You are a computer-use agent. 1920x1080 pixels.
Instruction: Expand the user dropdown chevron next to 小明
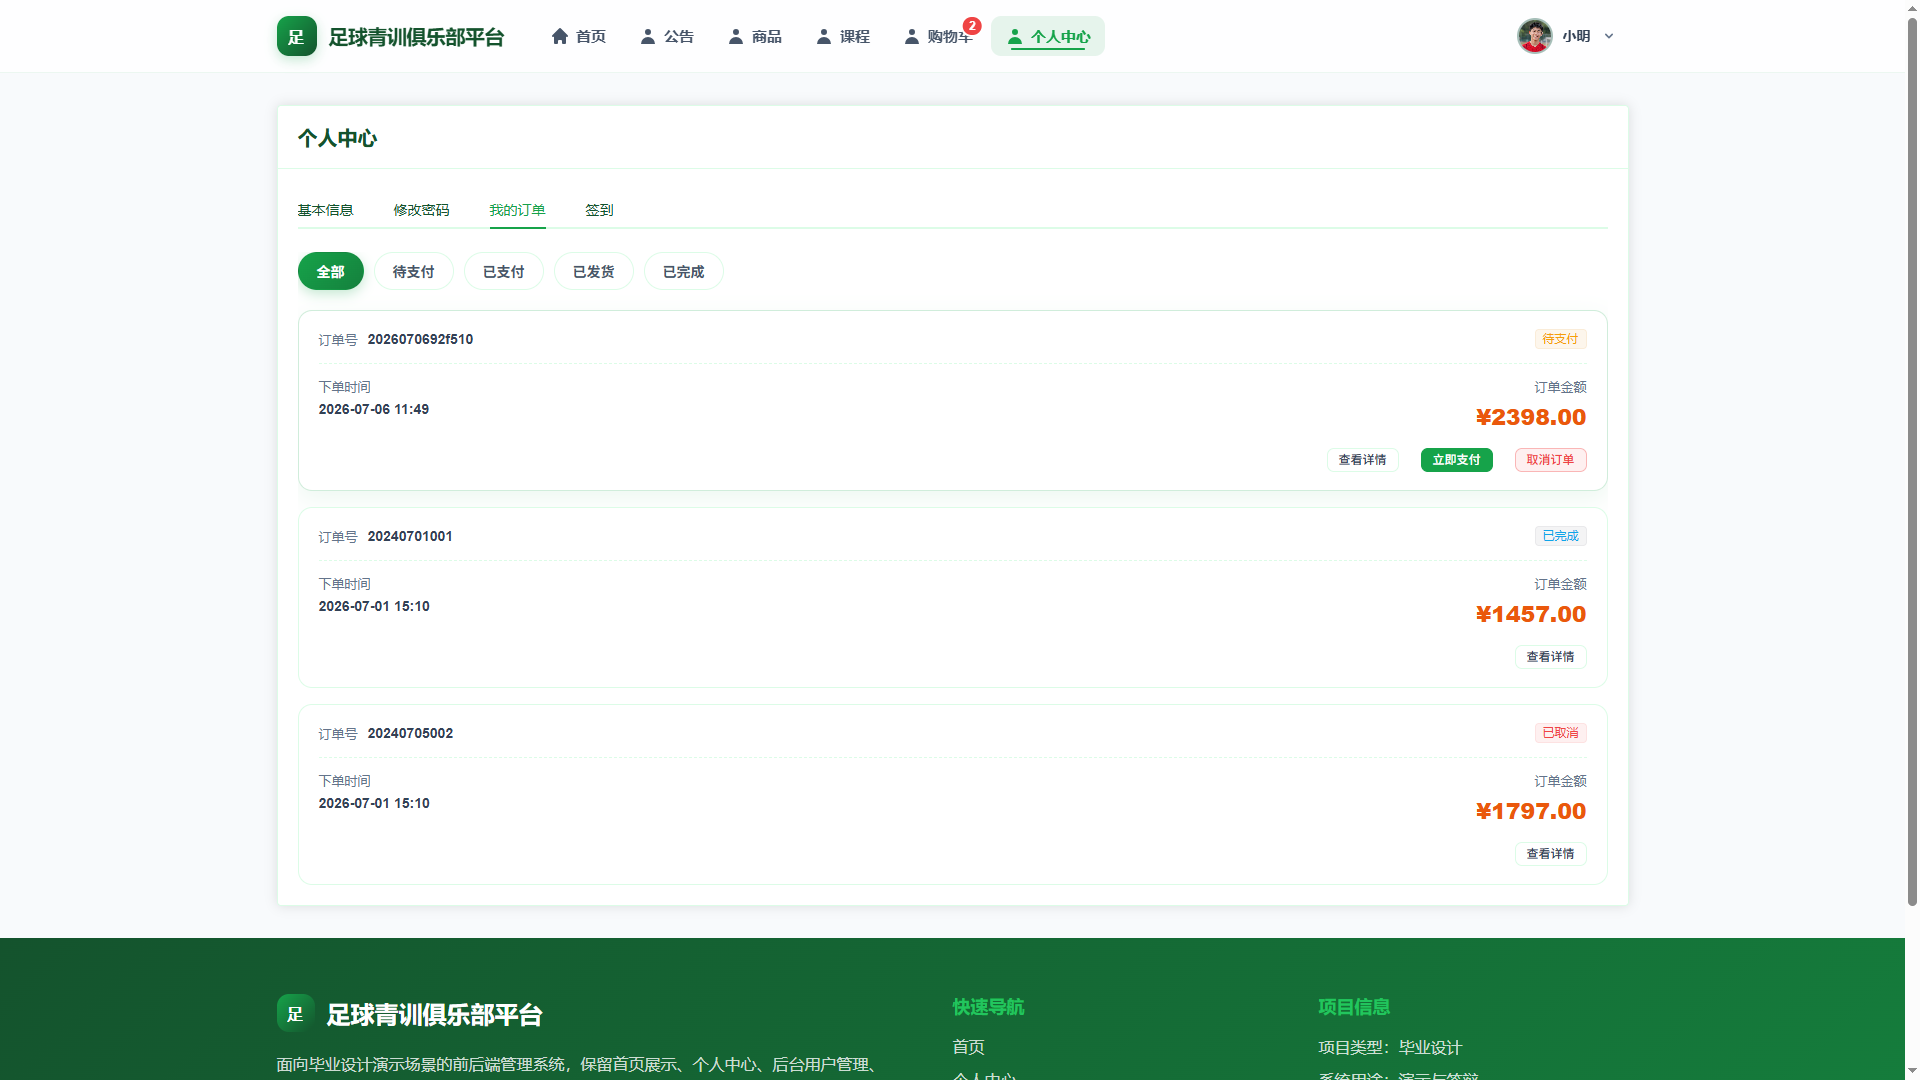[x=1609, y=36]
